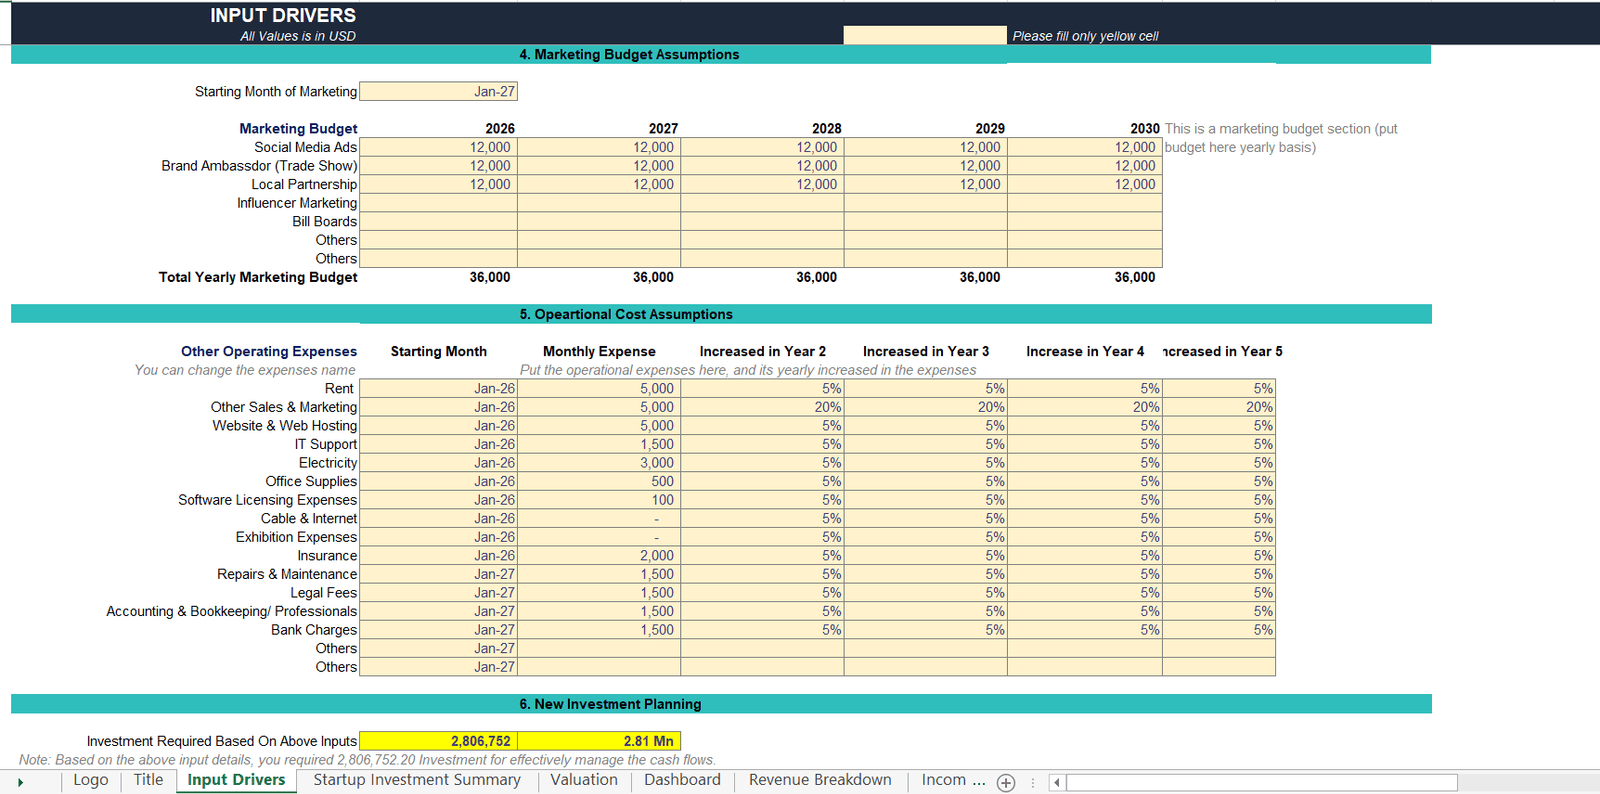Switch to the Title sheet tab
Image resolution: width=1600 pixels, height=794 pixels.
coord(148,780)
